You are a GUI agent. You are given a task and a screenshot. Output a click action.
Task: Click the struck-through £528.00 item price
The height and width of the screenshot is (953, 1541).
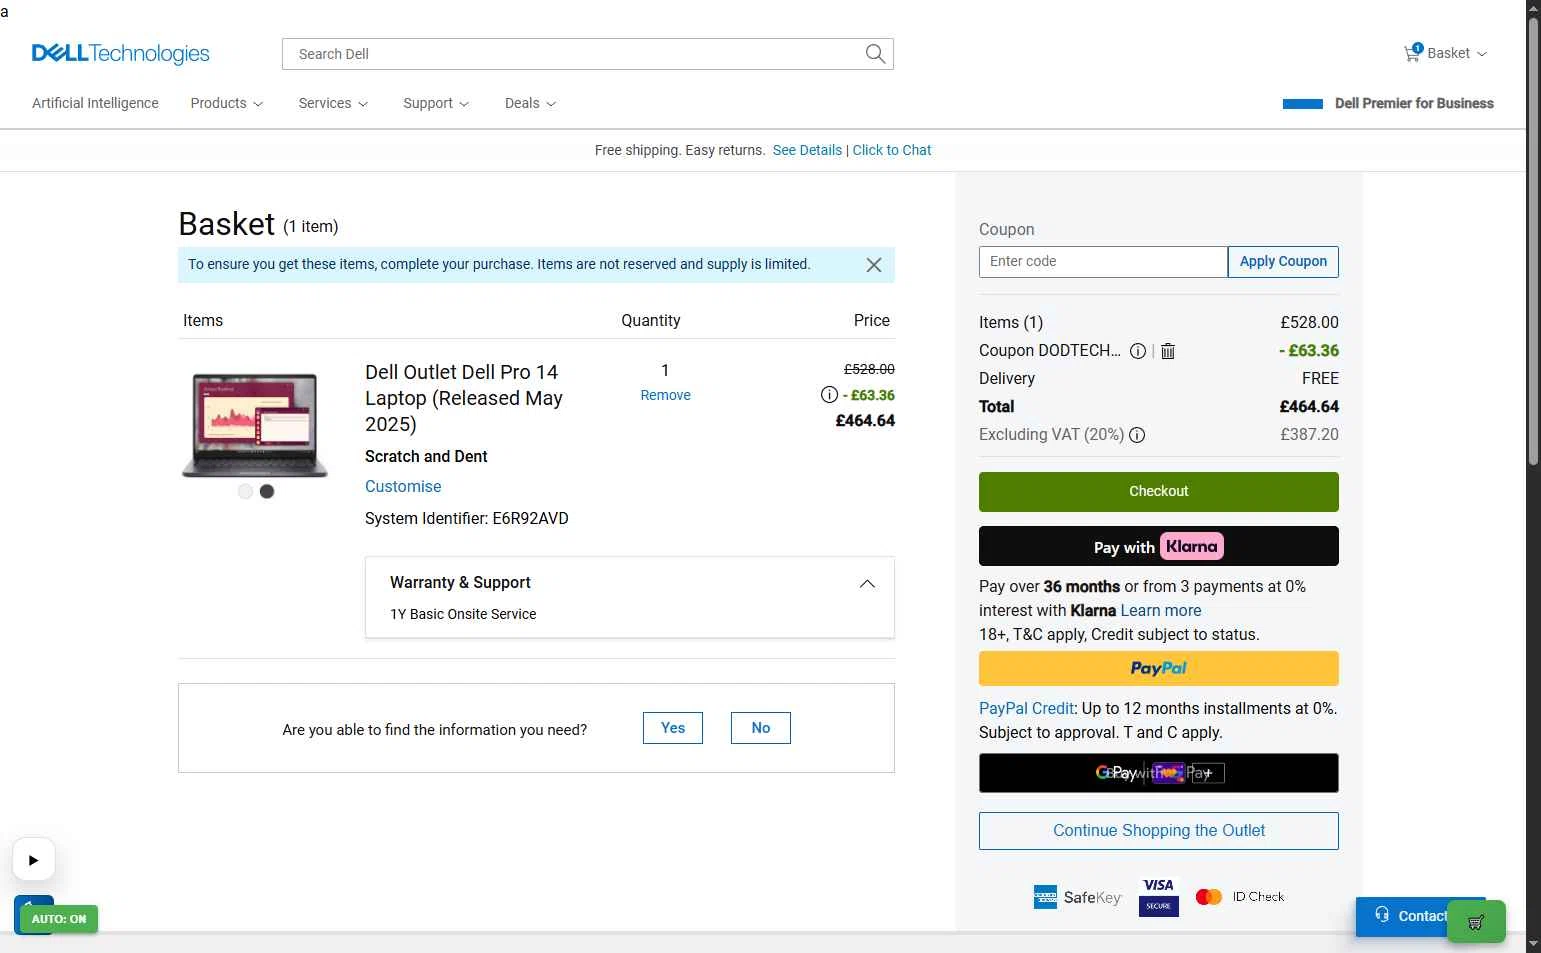(869, 369)
